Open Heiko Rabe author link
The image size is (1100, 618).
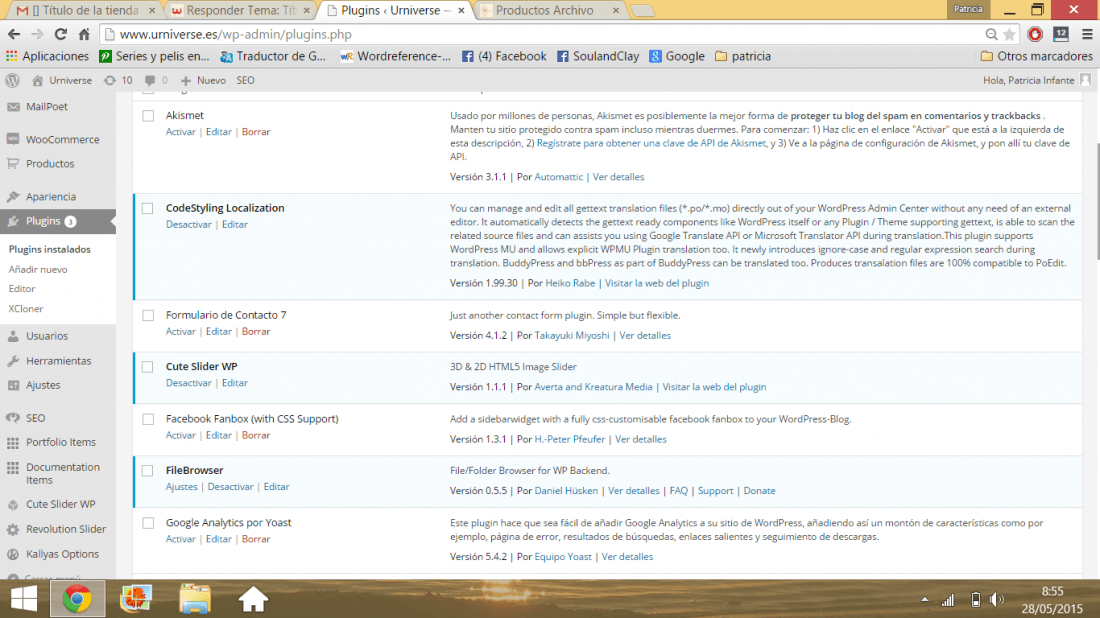point(570,283)
